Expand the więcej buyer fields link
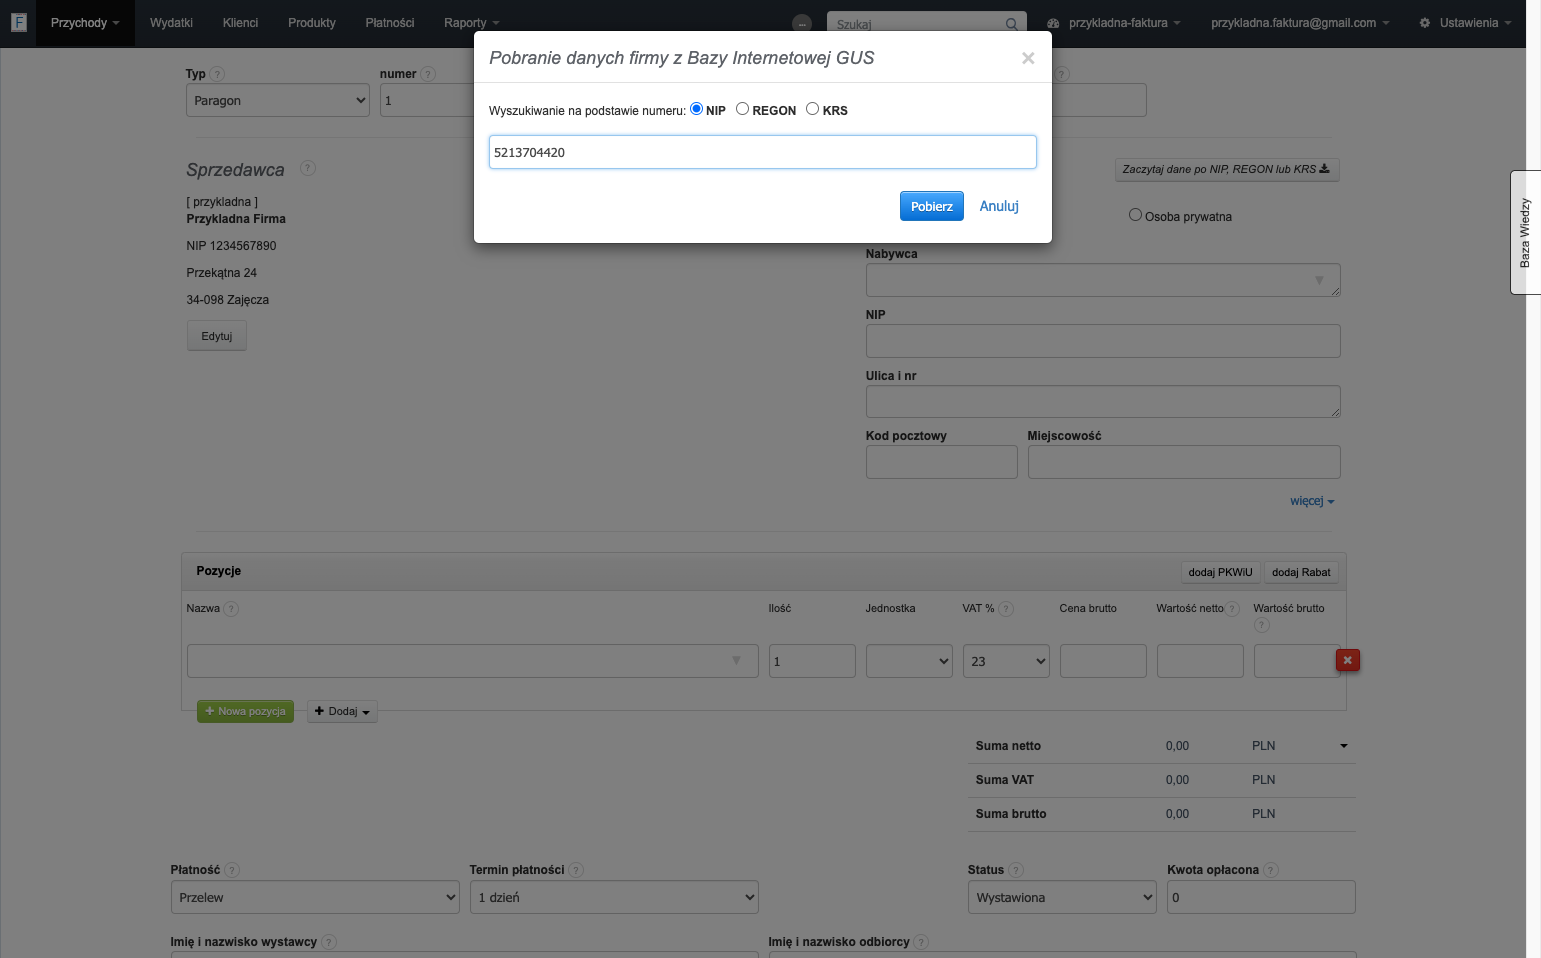Image resolution: width=1541 pixels, height=958 pixels. [1312, 501]
